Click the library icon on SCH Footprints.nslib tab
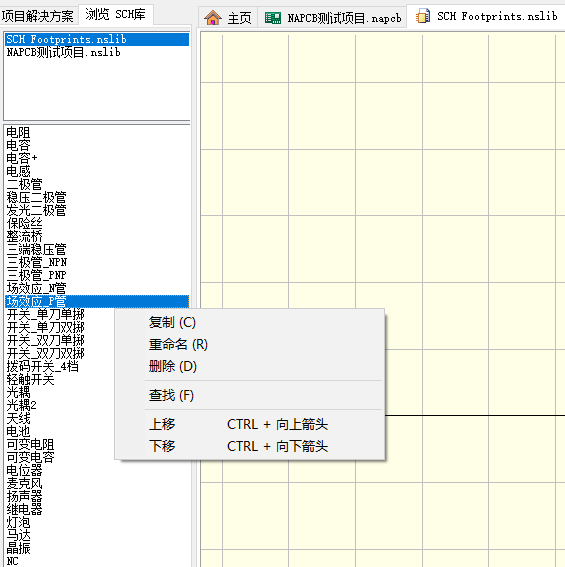The height and width of the screenshot is (567, 565). pyautogui.click(x=423, y=16)
